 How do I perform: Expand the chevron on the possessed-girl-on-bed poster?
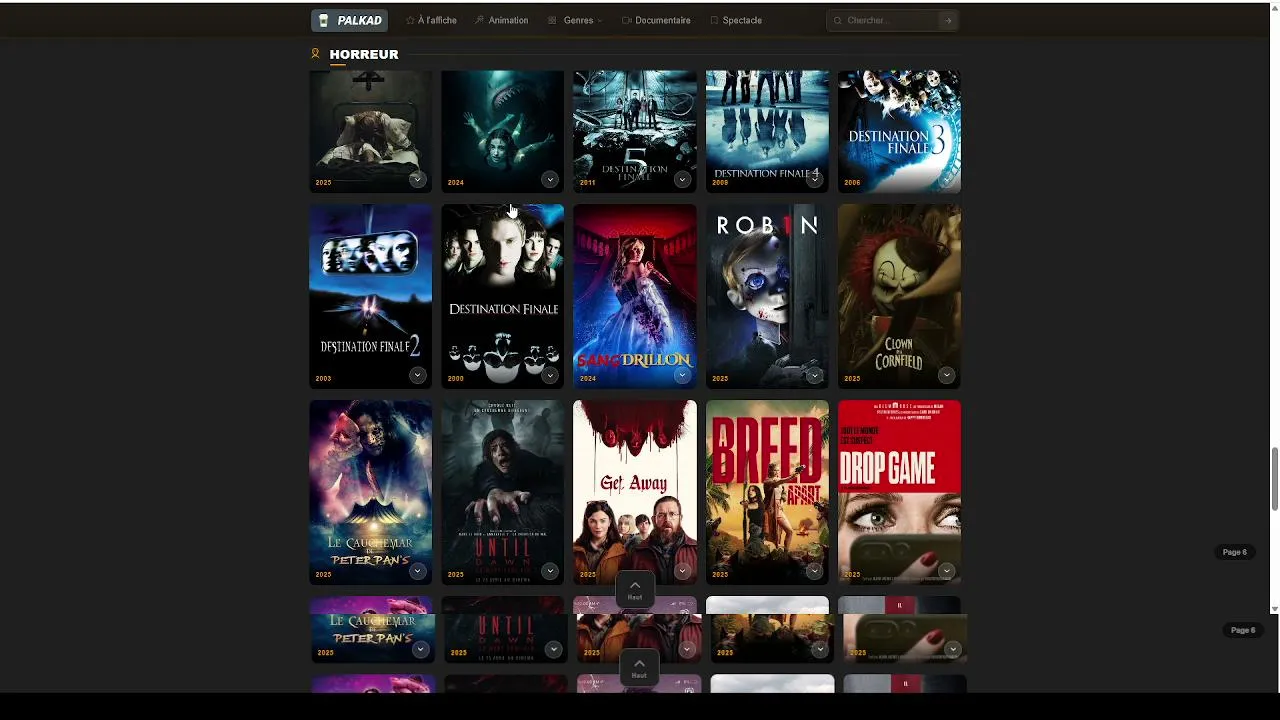coord(418,179)
